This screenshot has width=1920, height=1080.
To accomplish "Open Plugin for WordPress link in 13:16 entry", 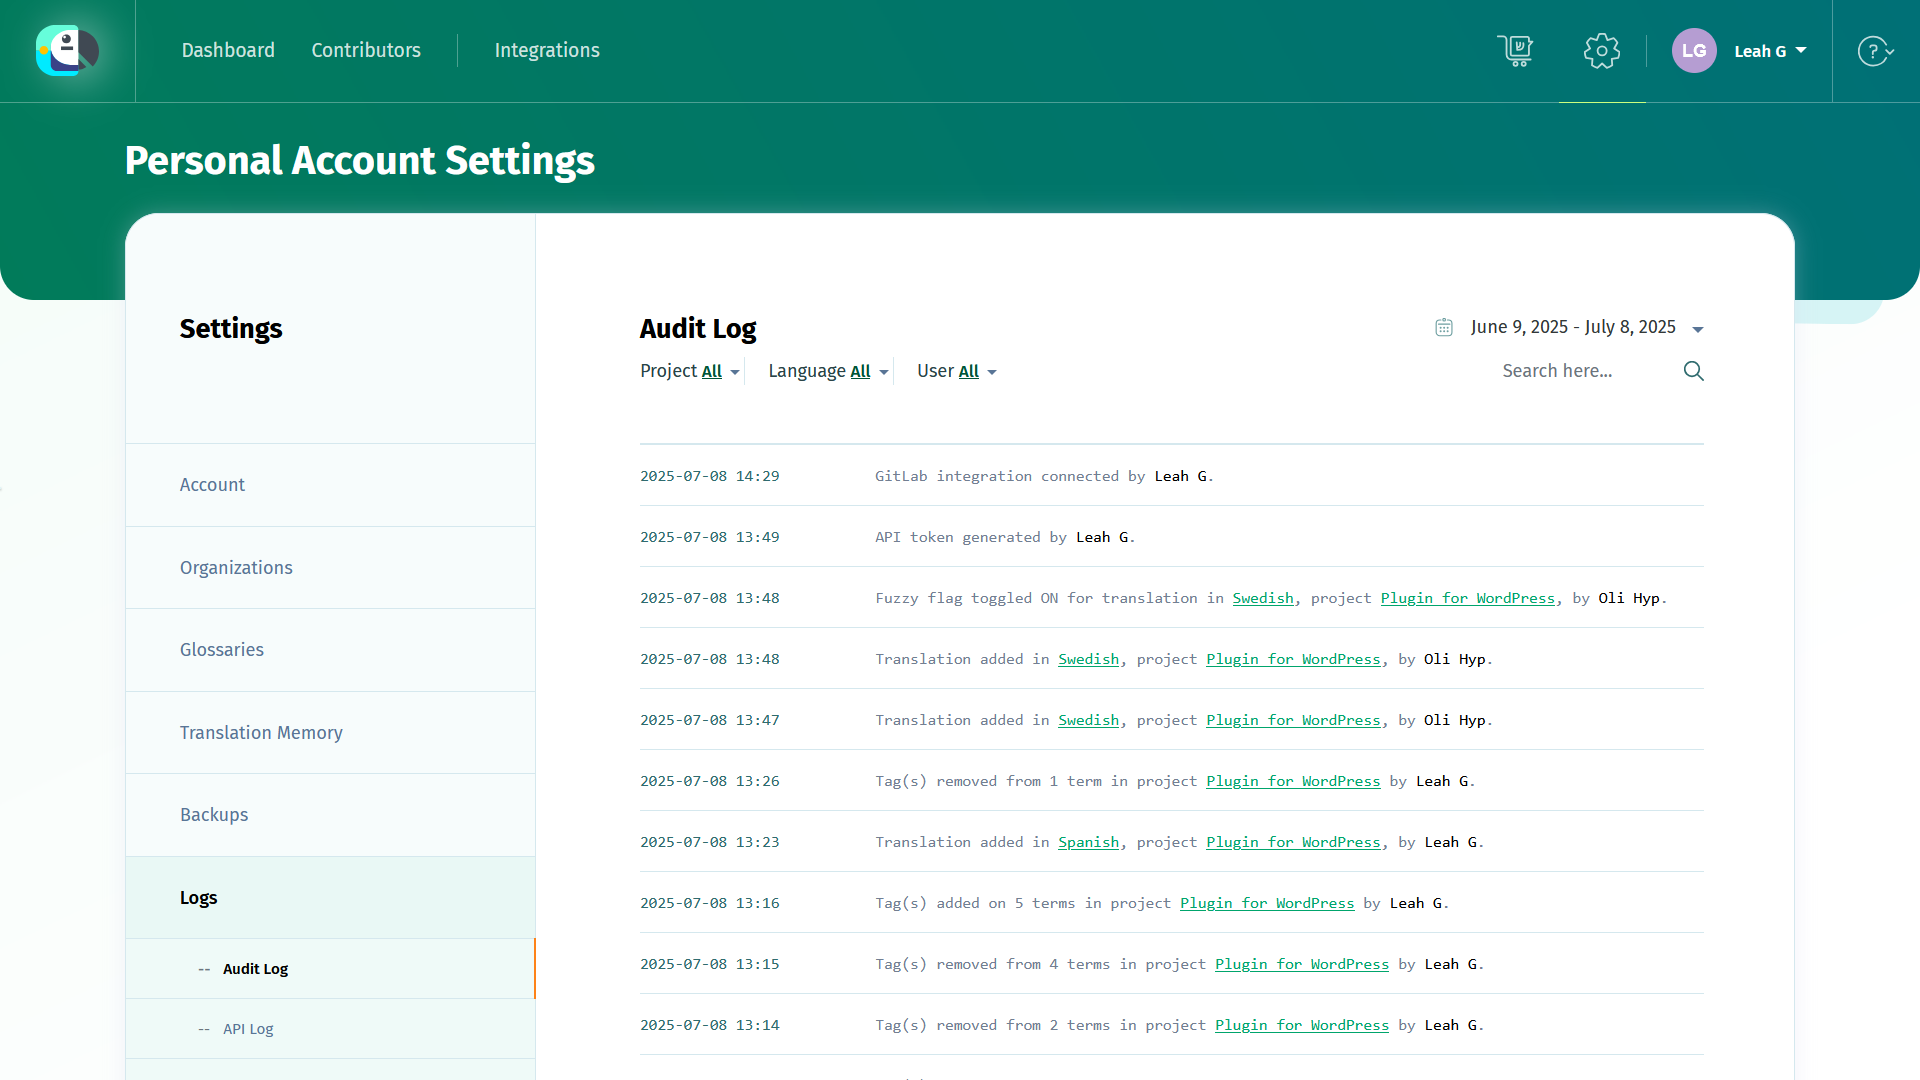I will (x=1267, y=903).
